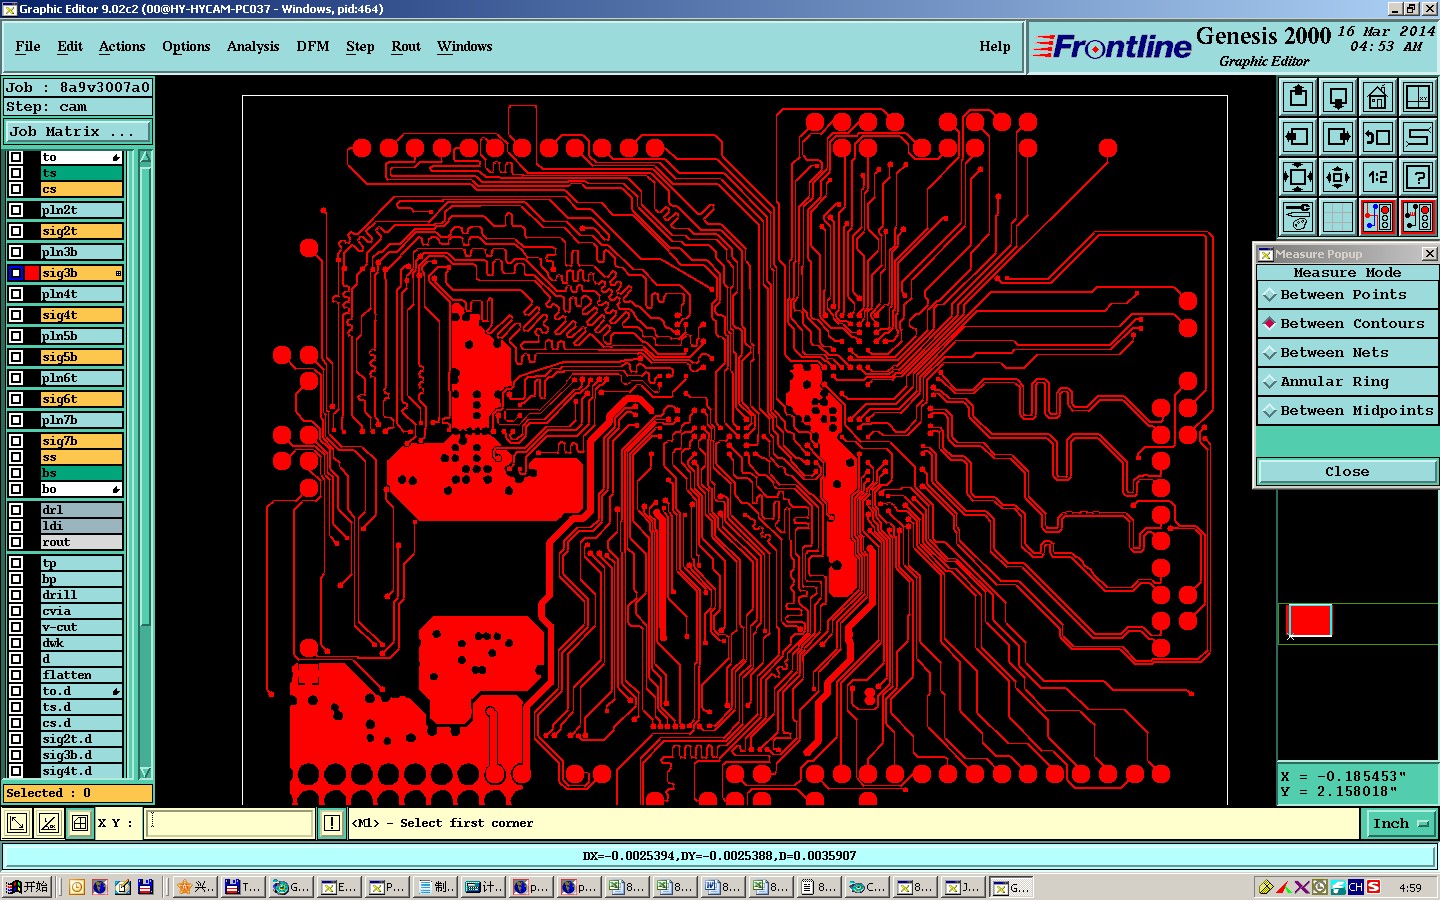Click Close in the Measure Popup

point(1347,472)
